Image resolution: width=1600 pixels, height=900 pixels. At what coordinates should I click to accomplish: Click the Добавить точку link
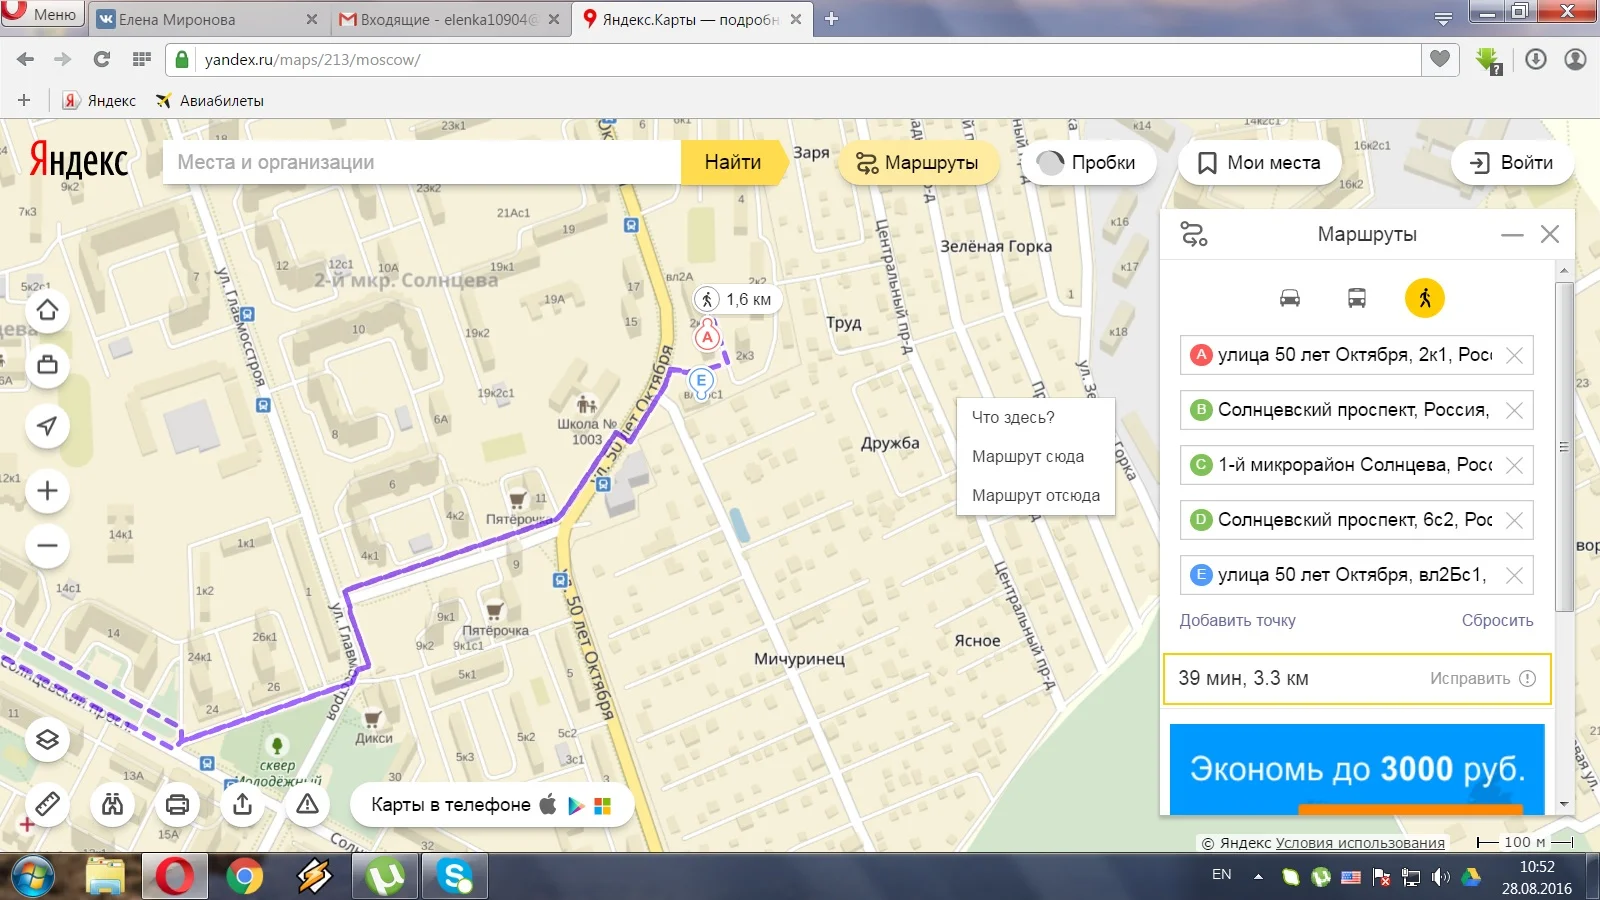pyautogui.click(x=1237, y=621)
